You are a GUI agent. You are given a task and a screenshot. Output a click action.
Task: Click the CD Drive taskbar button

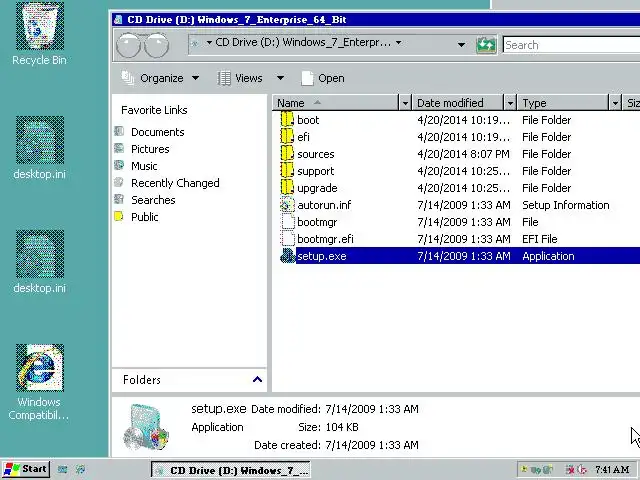click(231, 470)
